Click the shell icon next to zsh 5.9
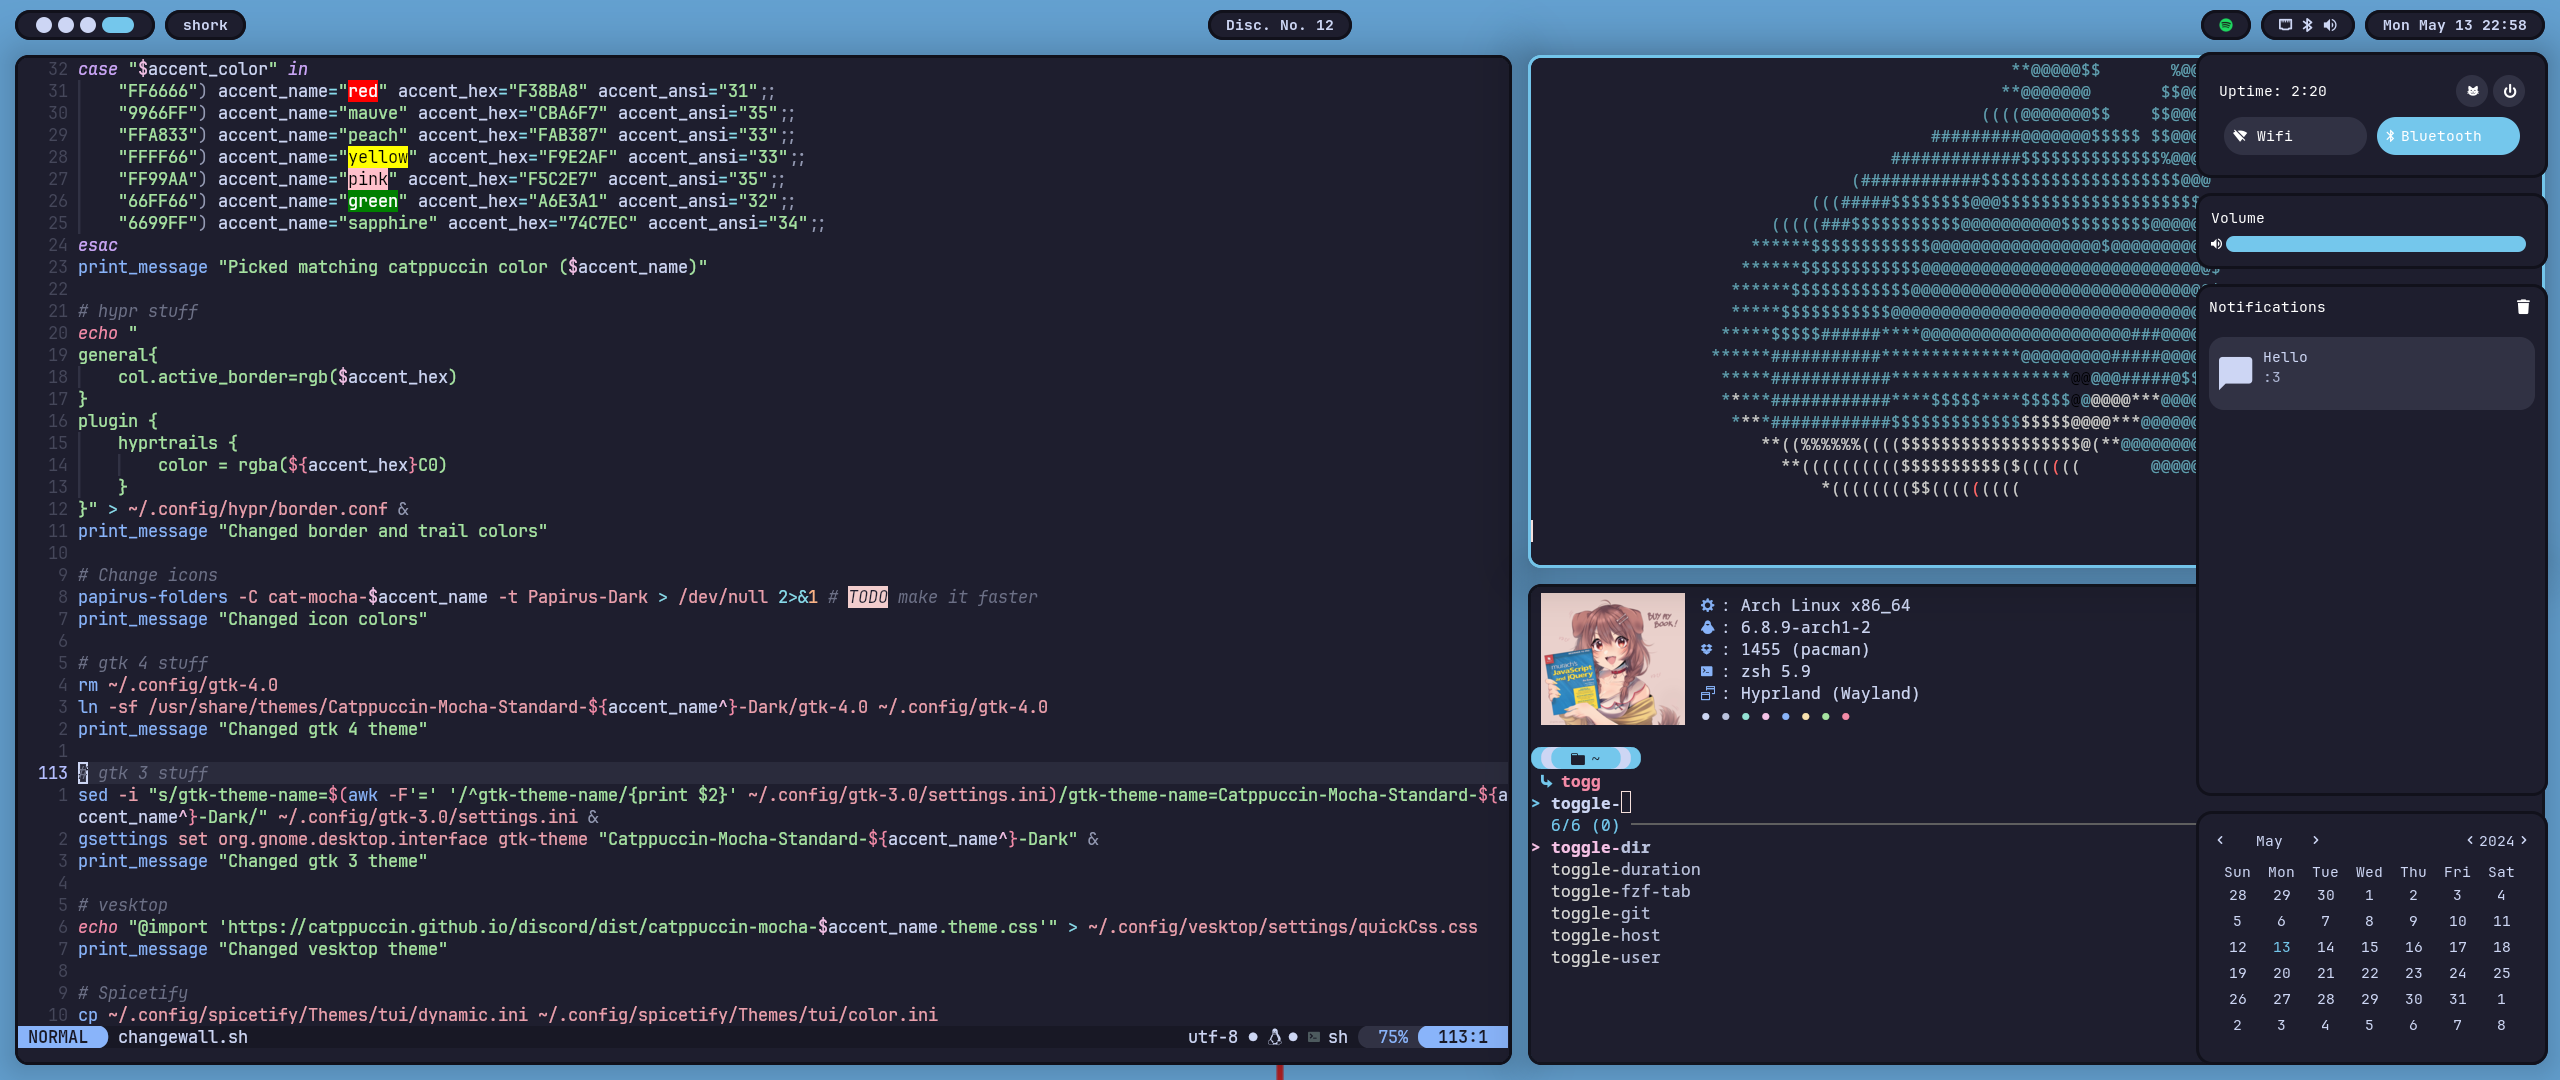The width and height of the screenshot is (2560, 1080). (x=1707, y=671)
